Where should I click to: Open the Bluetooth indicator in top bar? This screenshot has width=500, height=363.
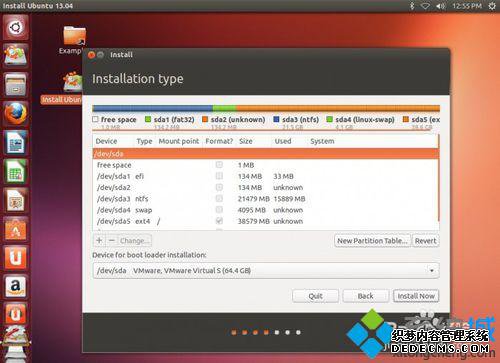coord(412,6)
